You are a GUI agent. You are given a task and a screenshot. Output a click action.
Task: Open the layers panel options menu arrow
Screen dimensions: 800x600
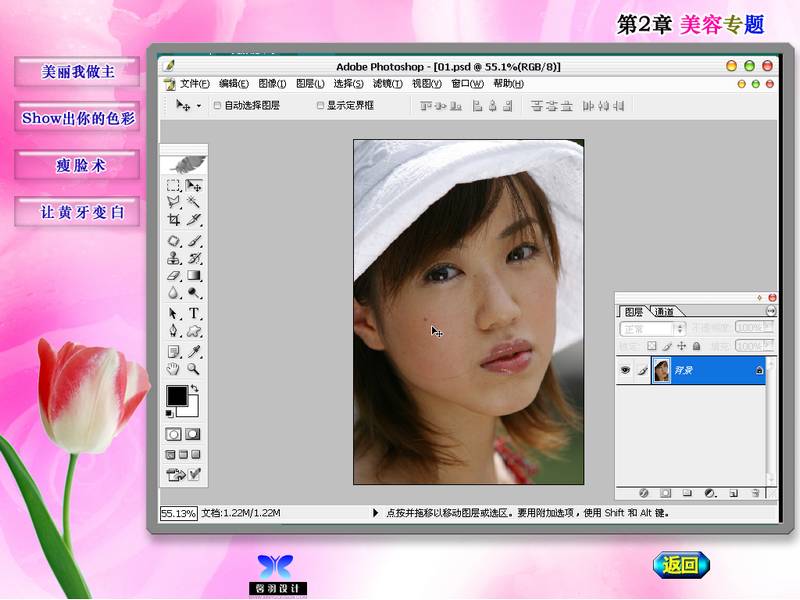click(x=770, y=311)
